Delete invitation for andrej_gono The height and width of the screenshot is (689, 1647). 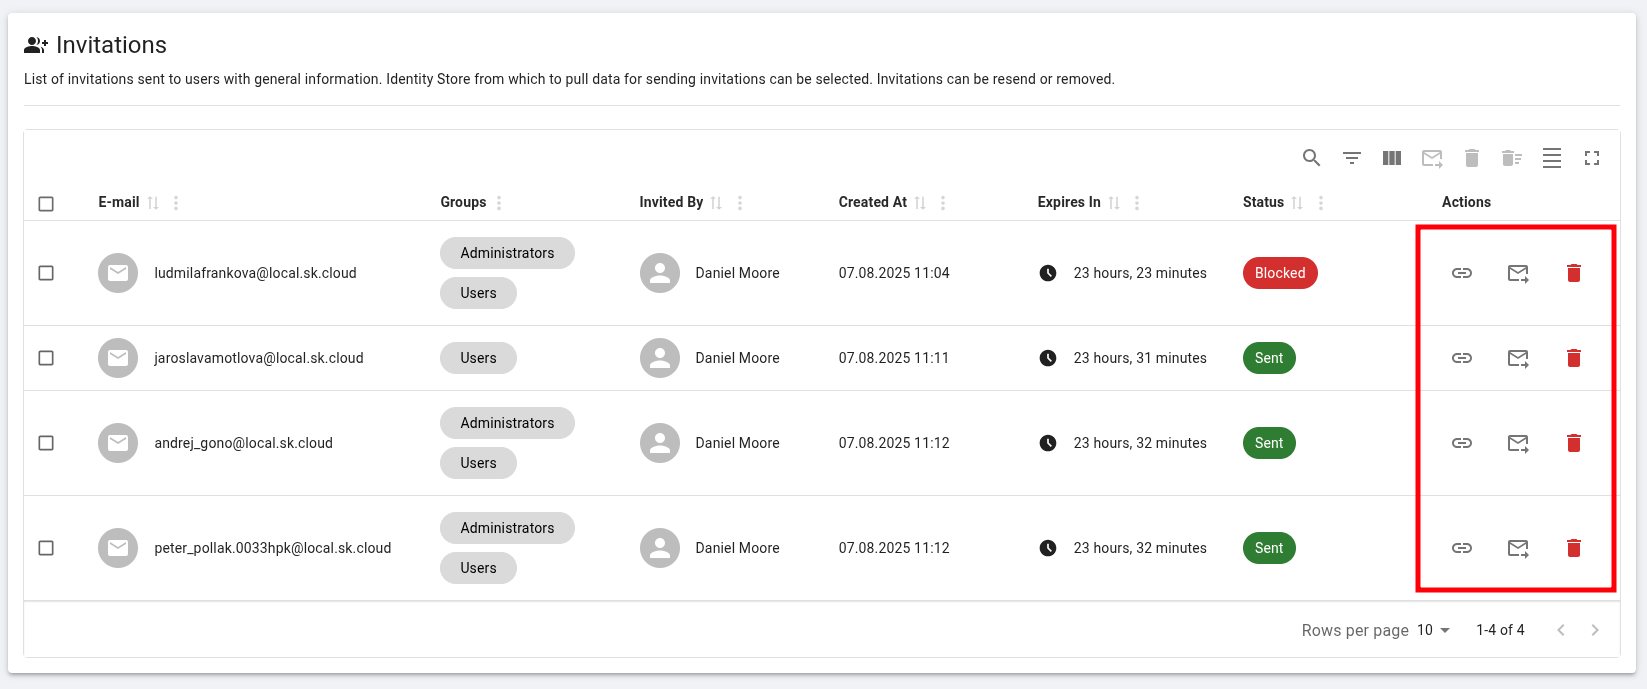point(1573,443)
